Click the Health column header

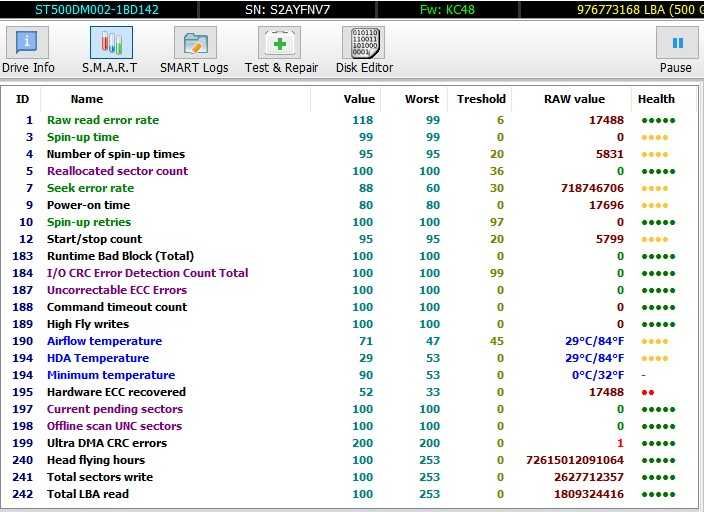pyautogui.click(x=656, y=99)
